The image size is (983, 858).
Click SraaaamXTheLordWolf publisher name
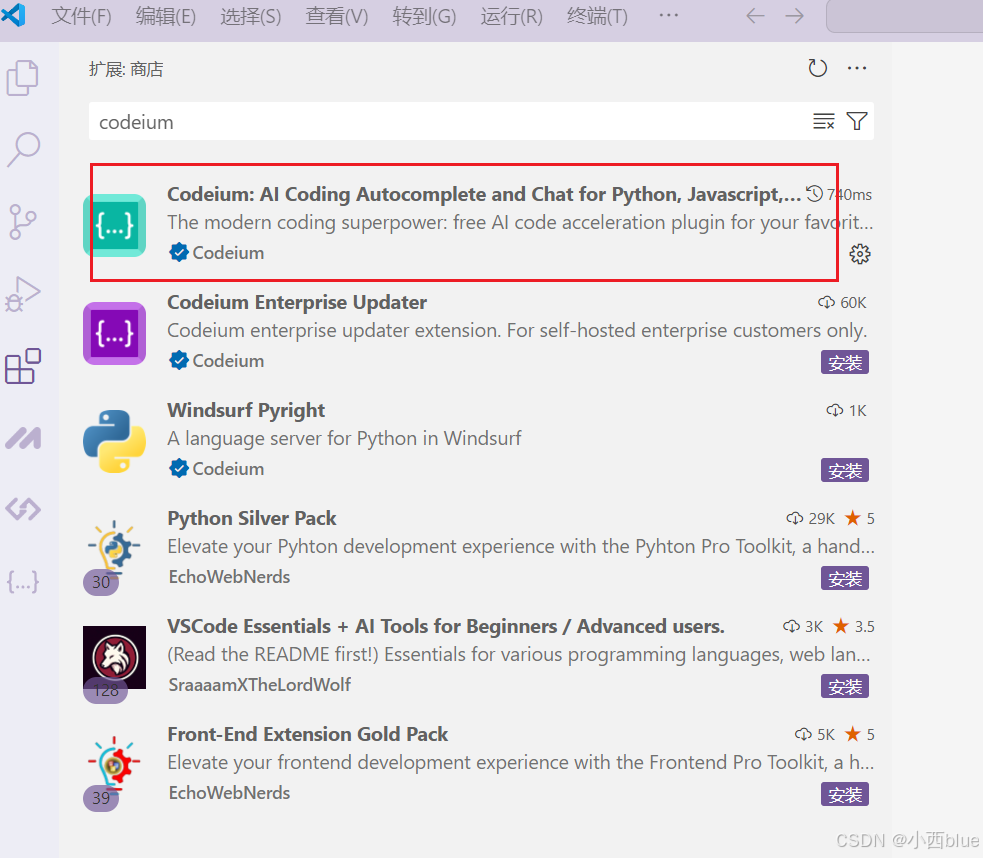click(x=260, y=684)
